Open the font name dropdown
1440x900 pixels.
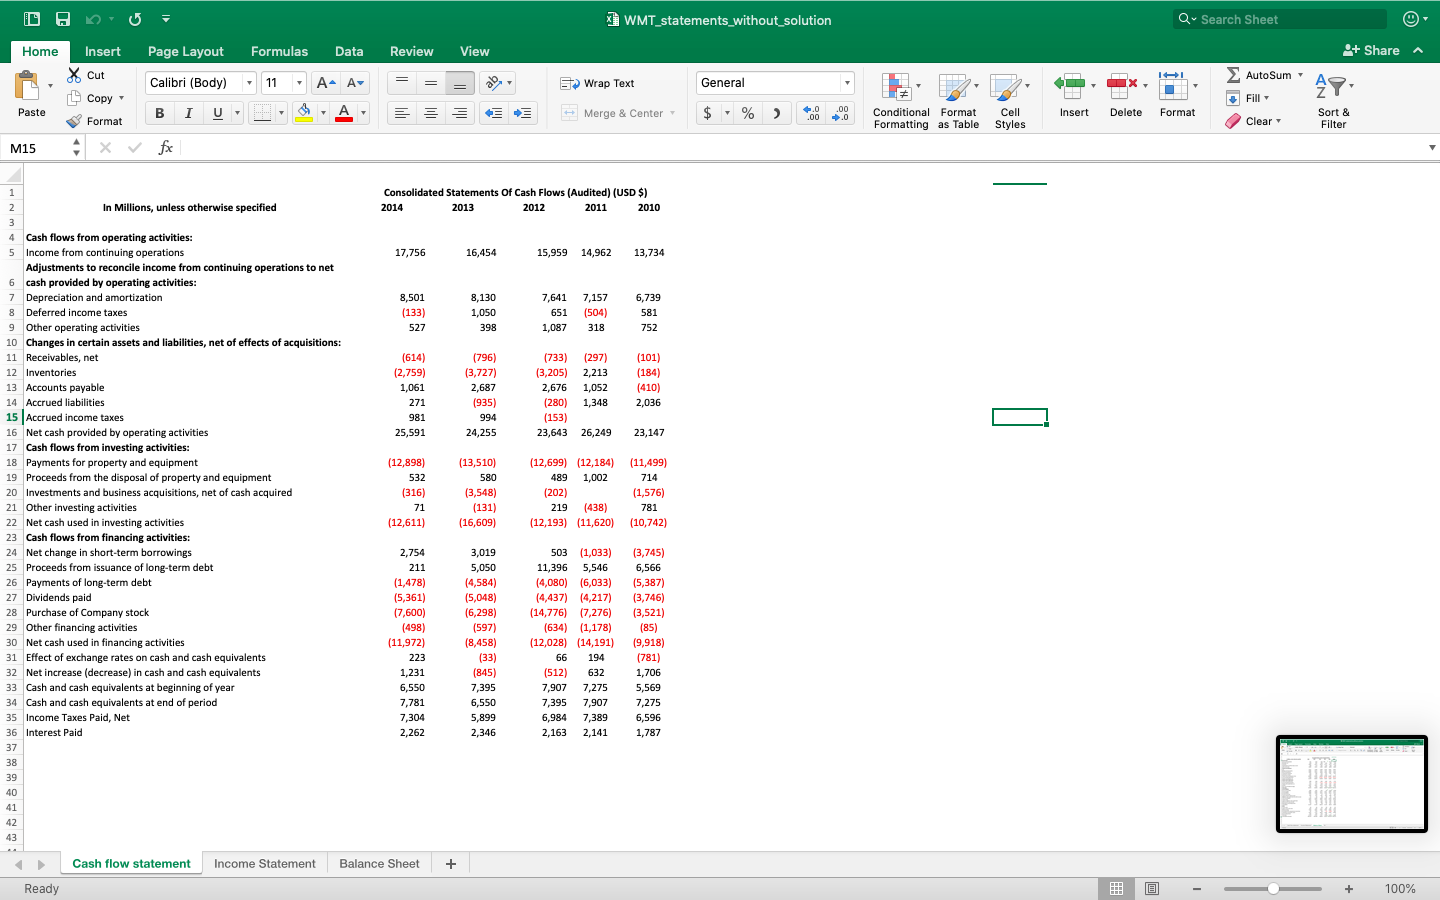248,83
